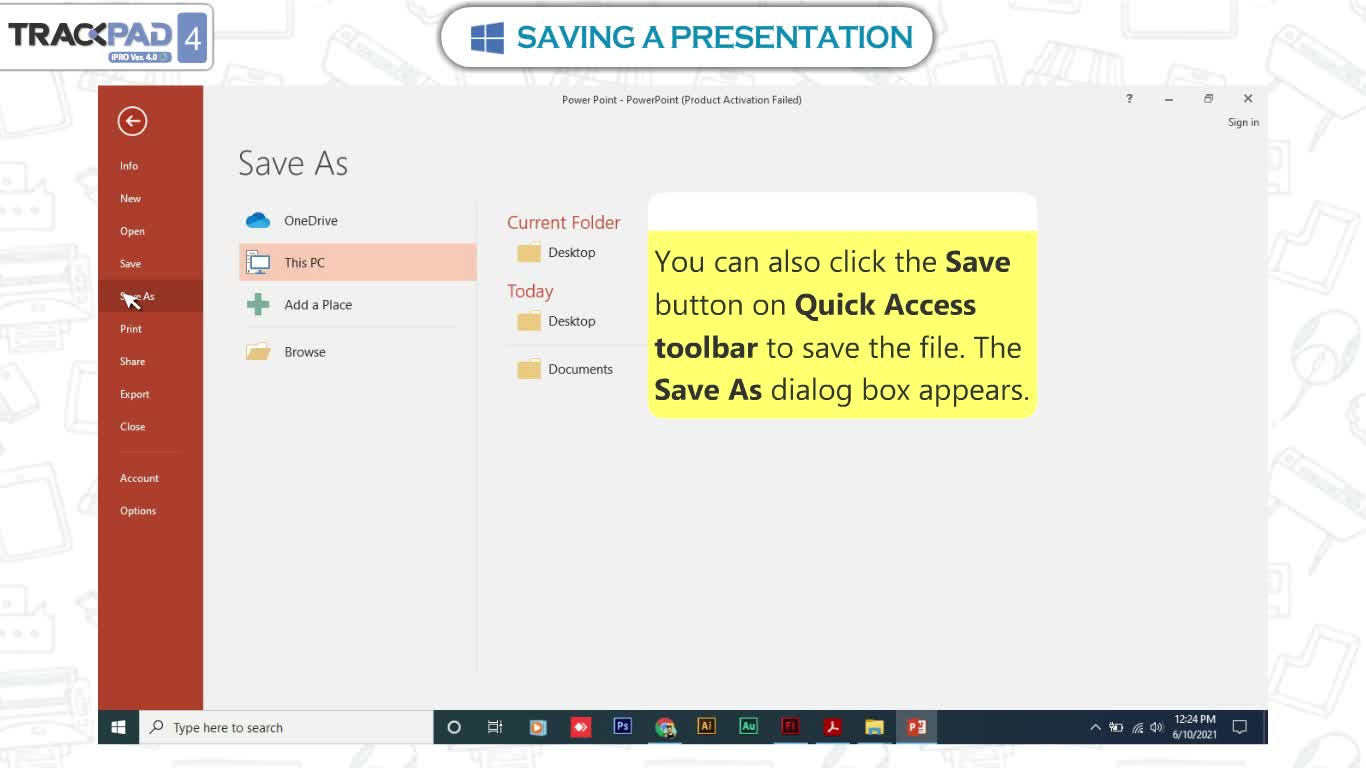Launch Photoshop from taskbar
1366x768 pixels.
click(x=622, y=727)
